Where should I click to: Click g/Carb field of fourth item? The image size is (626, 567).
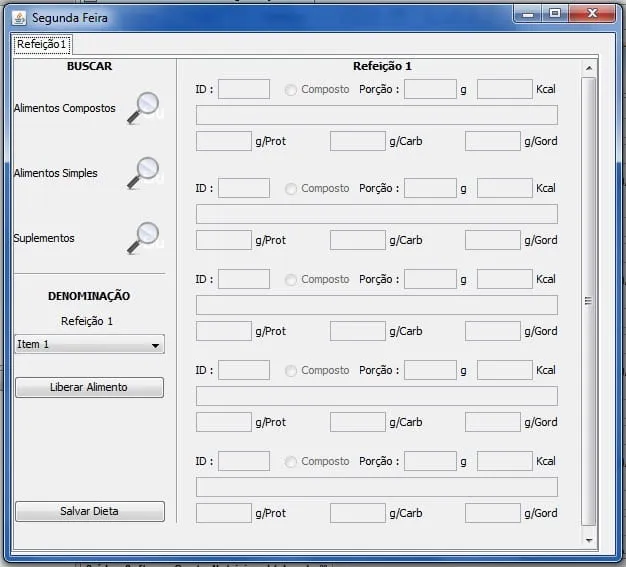click(x=358, y=422)
